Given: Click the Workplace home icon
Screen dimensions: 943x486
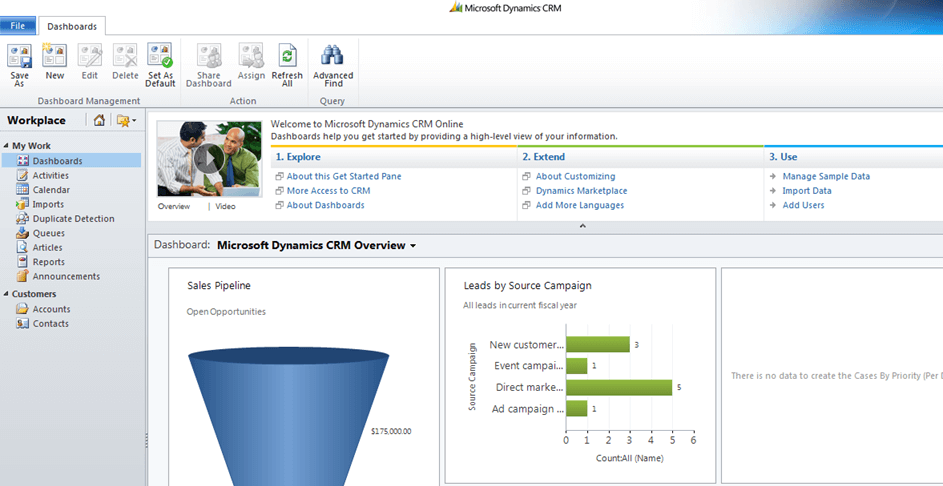Looking at the screenshot, I should click(99, 120).
